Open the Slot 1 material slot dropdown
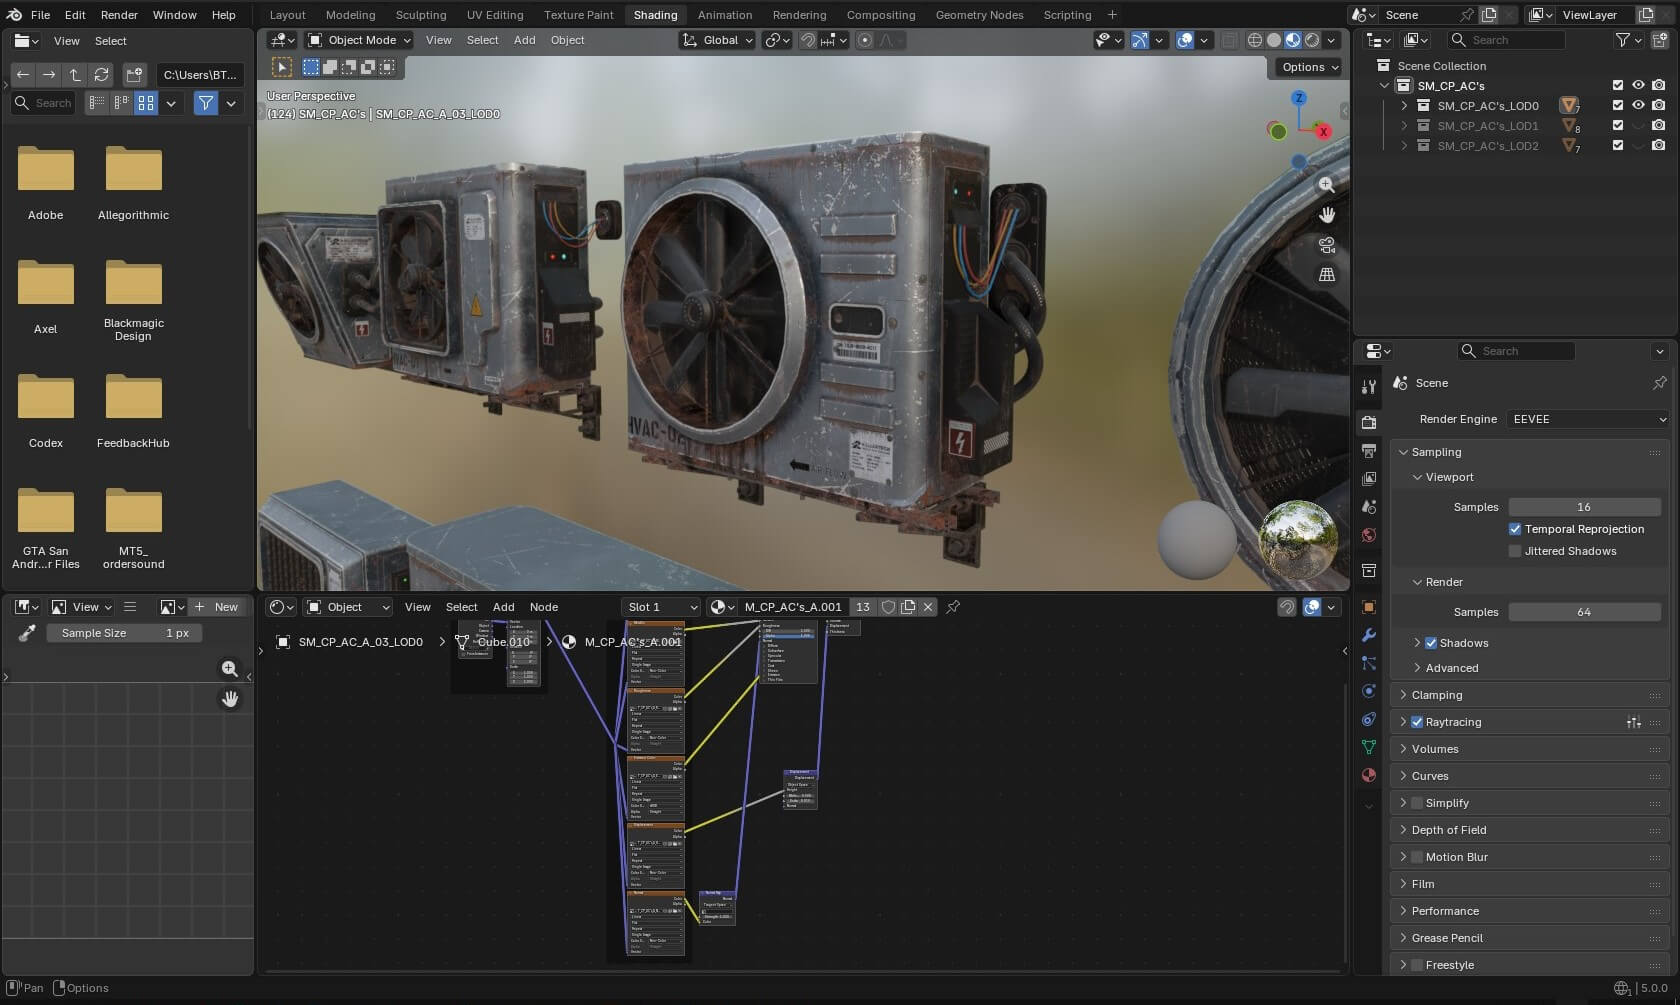The image size is (1680, 1005). tap(660, 607)
